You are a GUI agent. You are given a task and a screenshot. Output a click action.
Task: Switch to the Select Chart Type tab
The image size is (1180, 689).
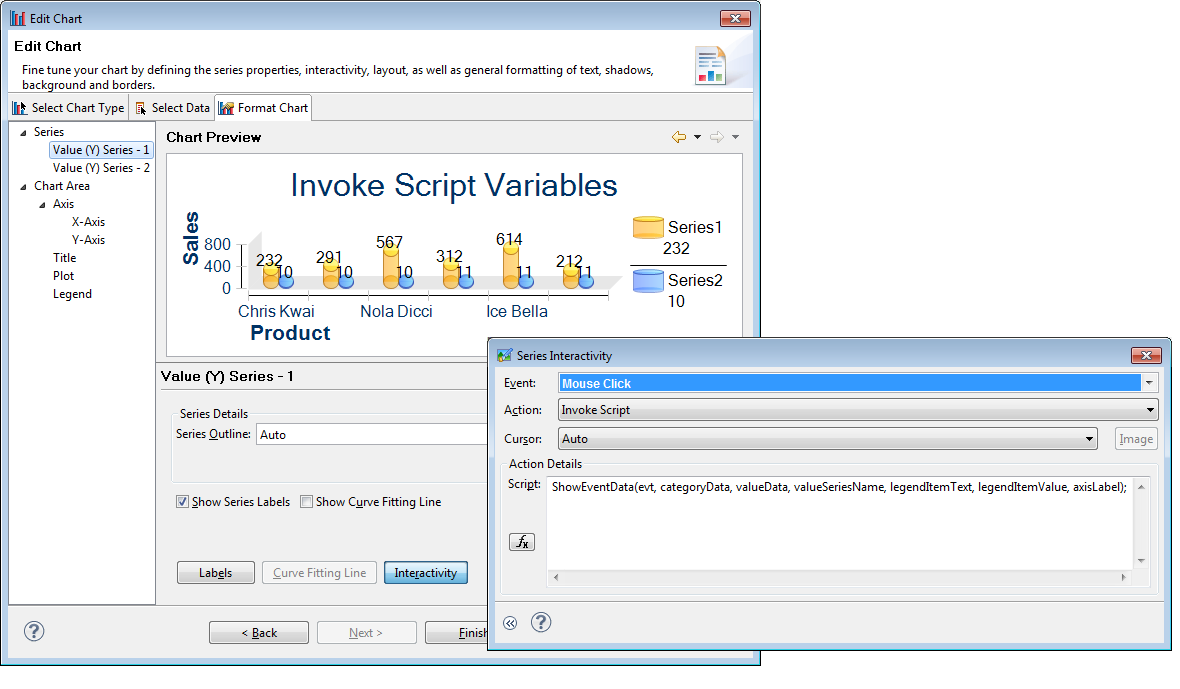68,108
